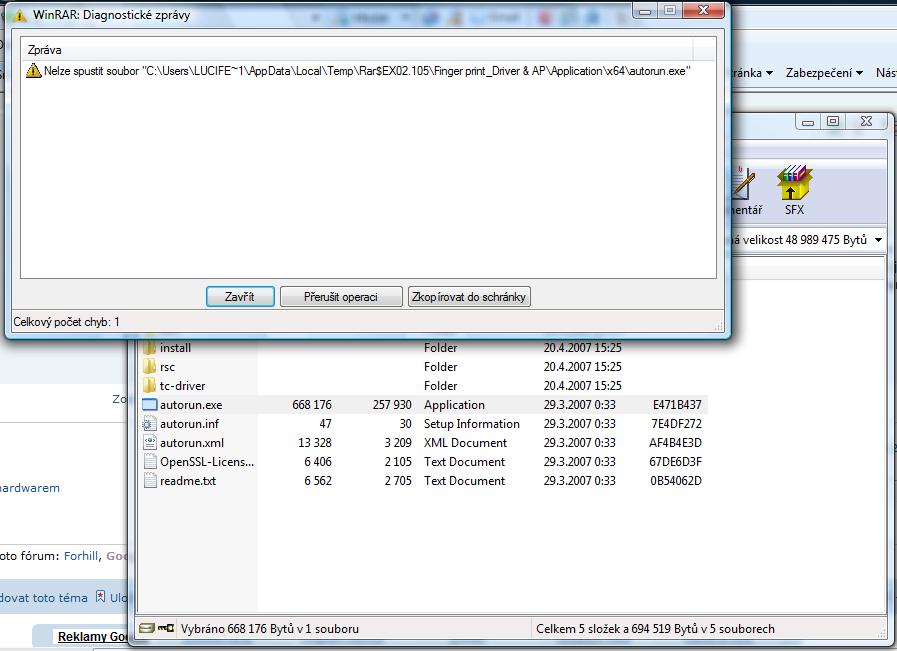This screenshot has width=897, height=651.
Task: Click the autorun.xml document icon
Action: [x=149, y=443]
